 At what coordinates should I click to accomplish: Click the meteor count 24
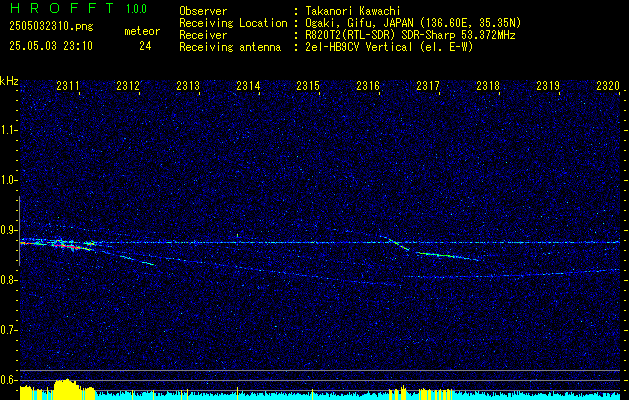[145, 46]
